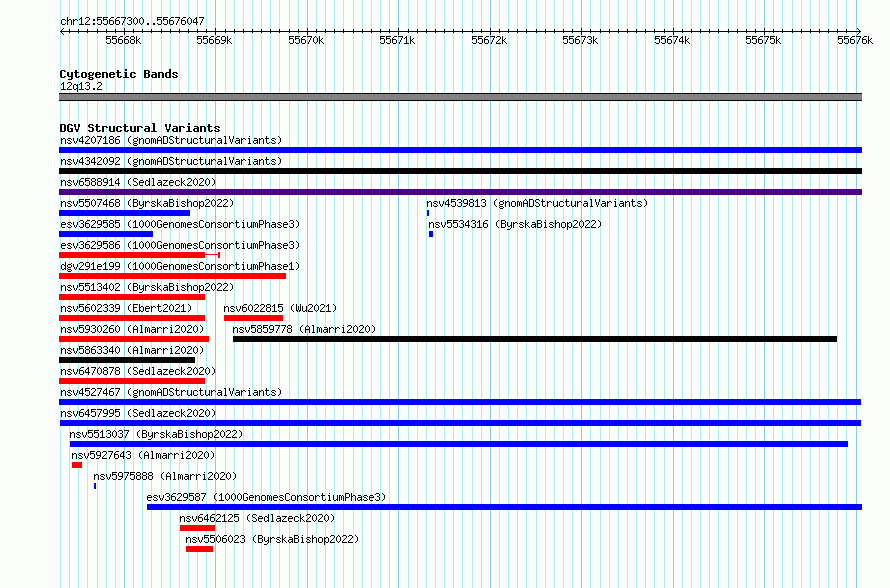Select the blue bar under nsv5507468
The width and height of the screenshot is (890, 588).
[124, 213]
